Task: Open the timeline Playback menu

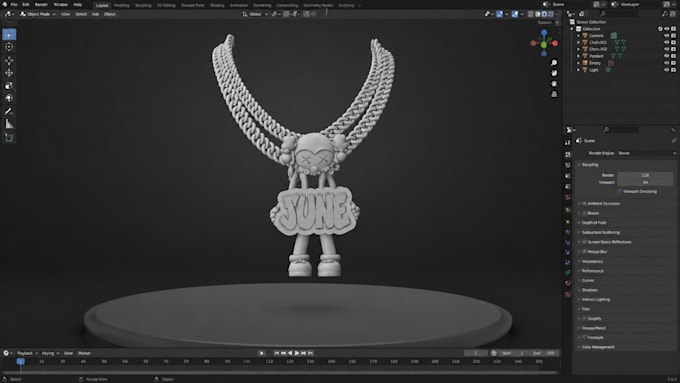Action: click(x=27, y=354)
